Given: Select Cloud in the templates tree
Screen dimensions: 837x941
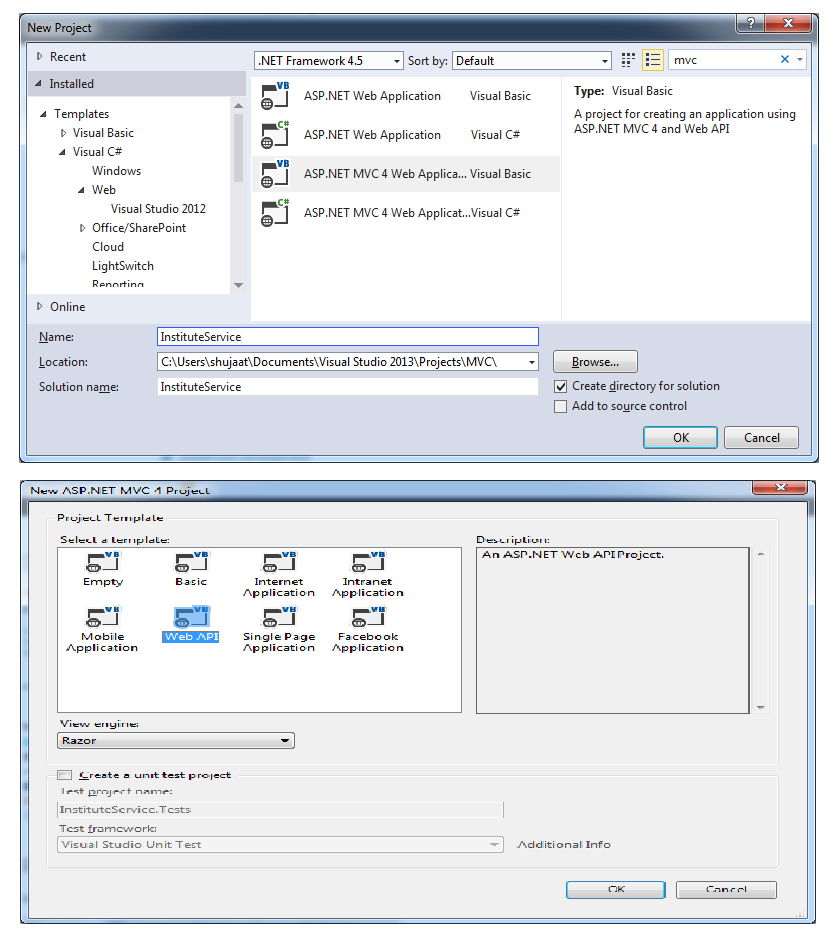Looking at the screenshot, I should pos(108,247).
